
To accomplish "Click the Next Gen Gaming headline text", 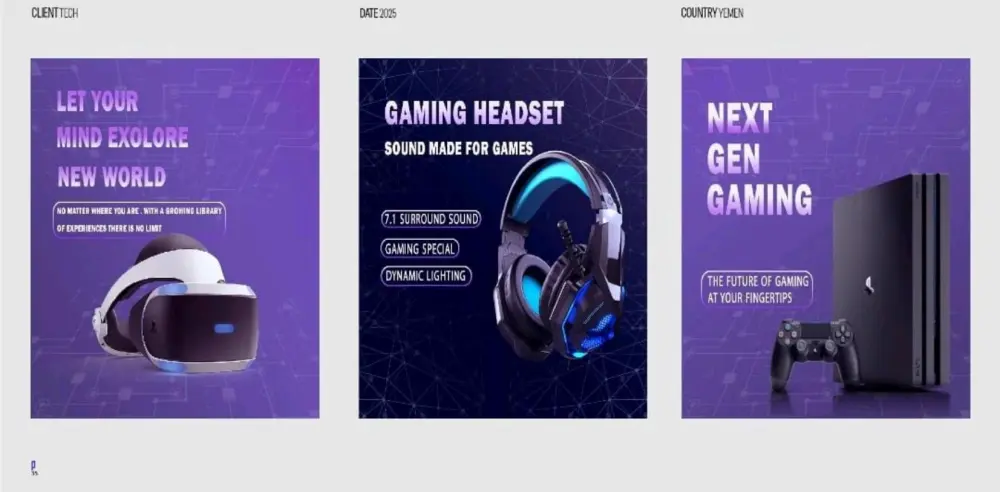I will point(759,158).
